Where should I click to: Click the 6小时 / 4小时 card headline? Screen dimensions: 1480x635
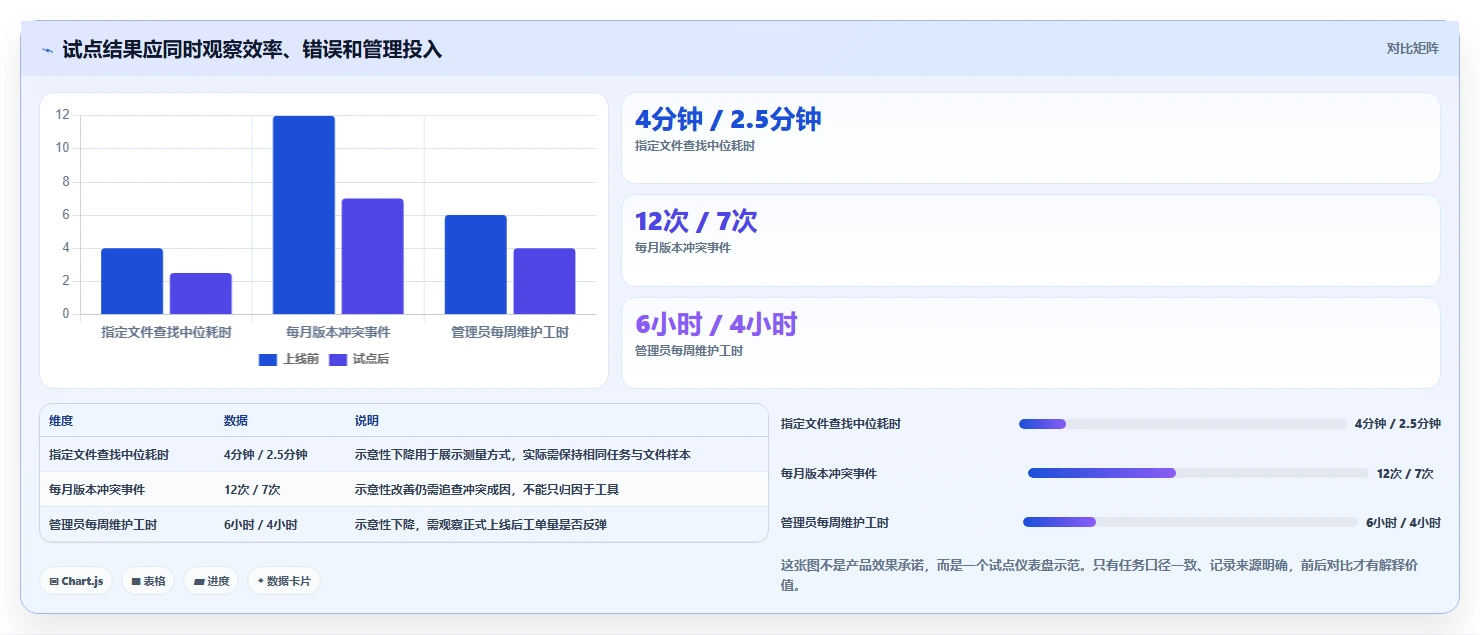(x=716, y=325)
